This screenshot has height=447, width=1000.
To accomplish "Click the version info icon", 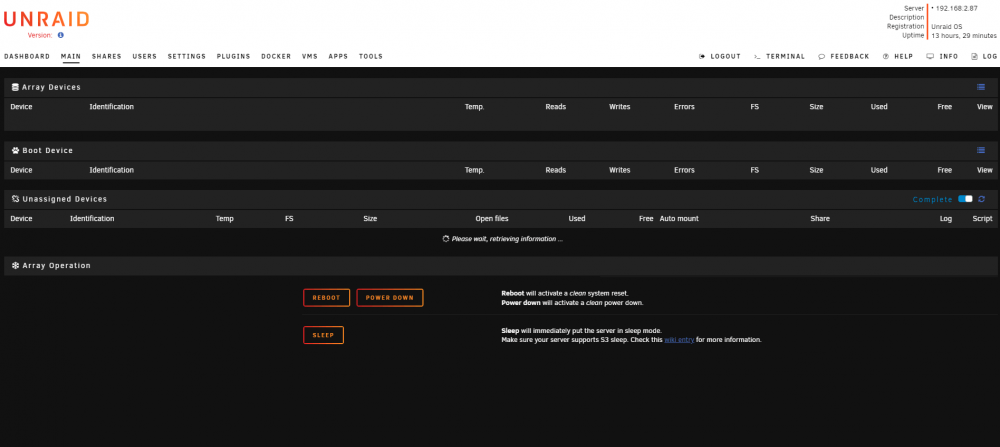I will (61, 36).
